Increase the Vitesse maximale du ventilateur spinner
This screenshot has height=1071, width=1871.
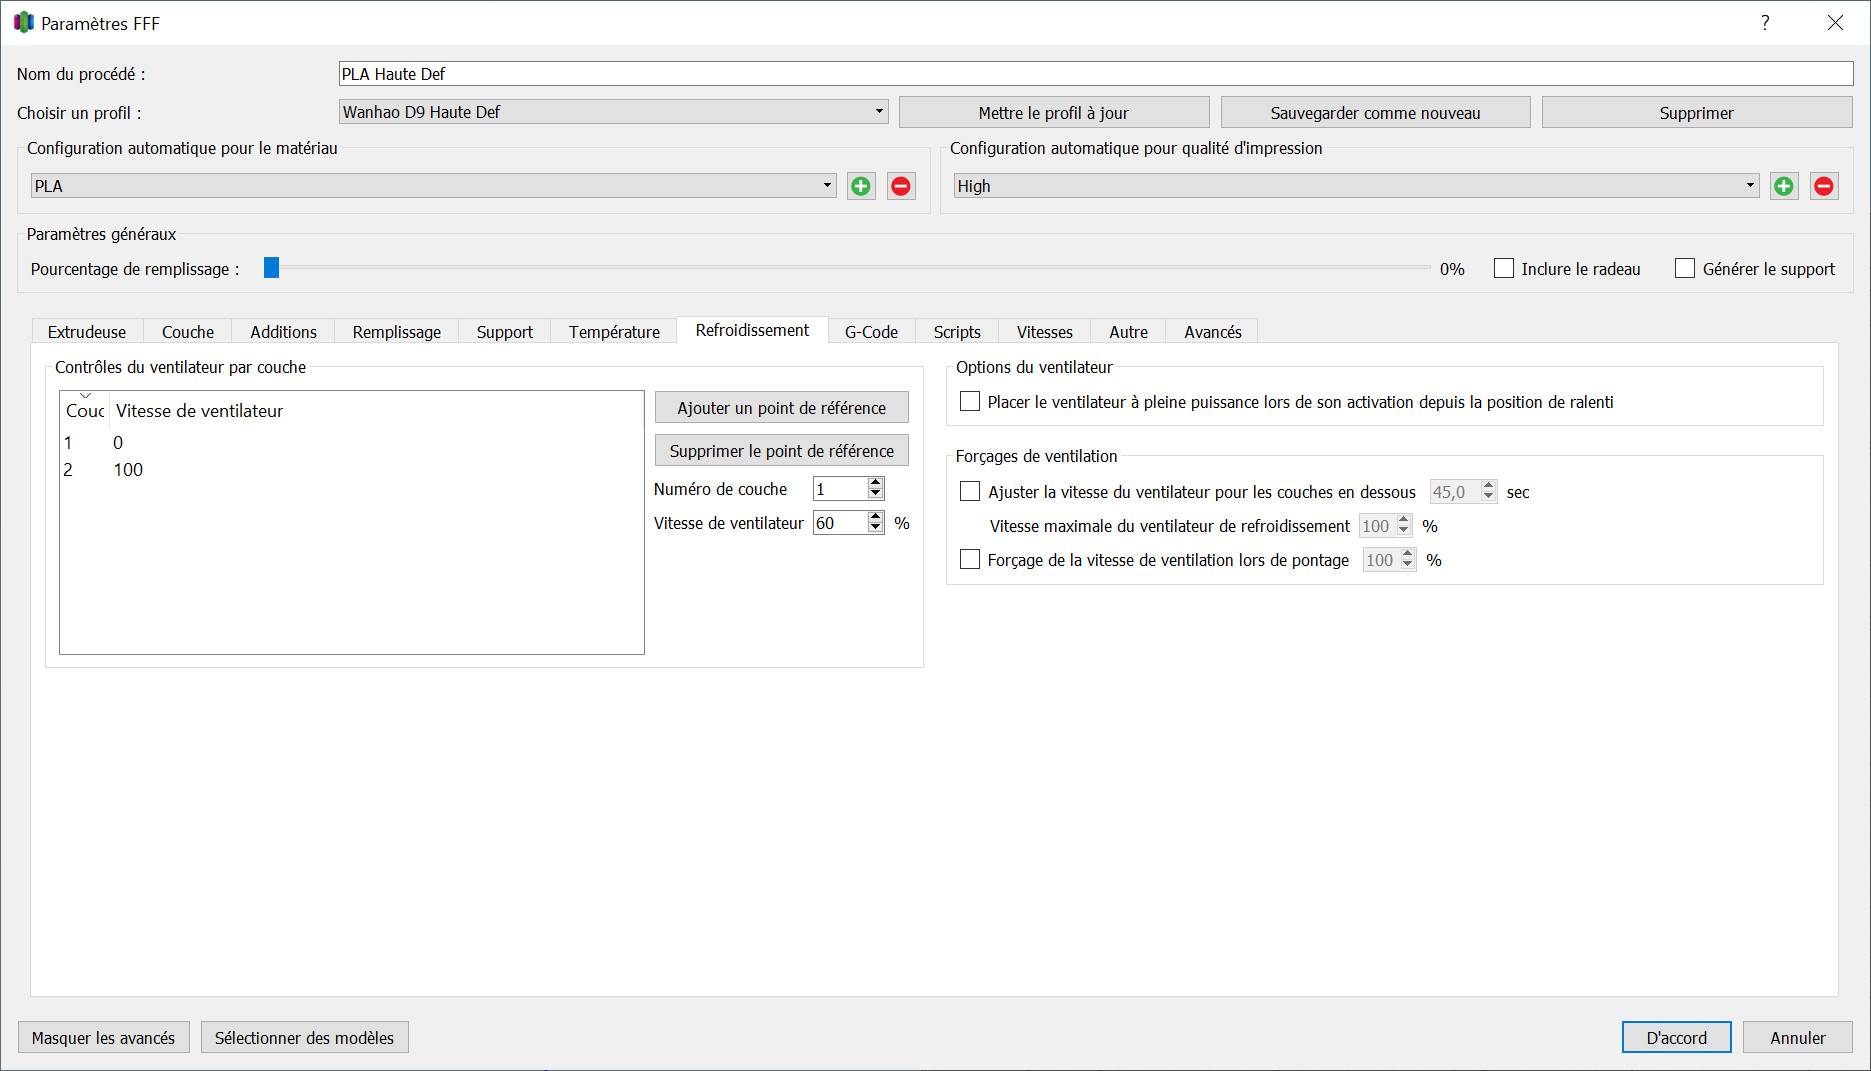tap(1404, 520)
